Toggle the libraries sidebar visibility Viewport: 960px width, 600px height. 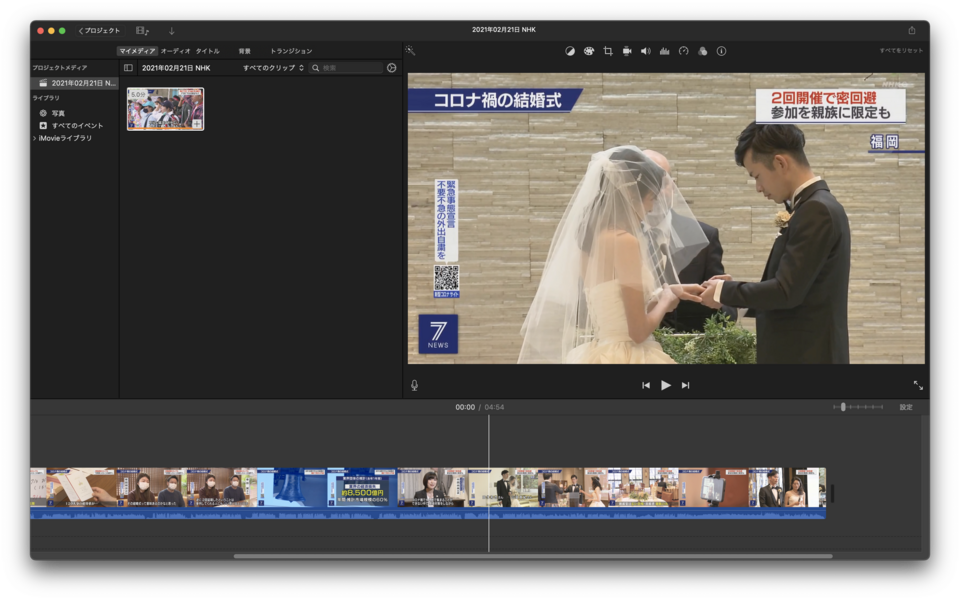point(128,68)
